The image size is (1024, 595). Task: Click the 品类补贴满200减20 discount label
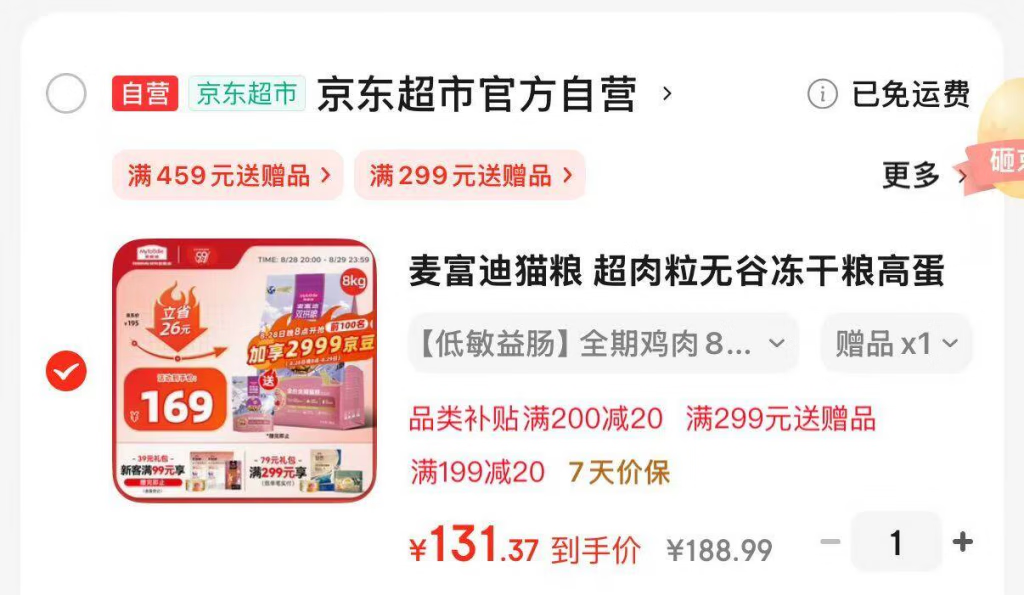click(536, 419)
